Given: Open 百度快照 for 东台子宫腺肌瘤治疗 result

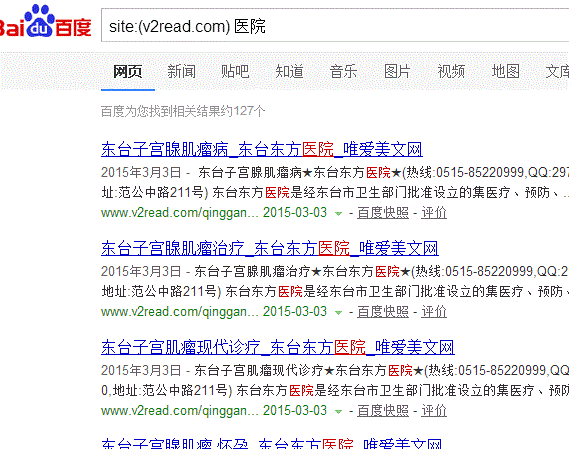Looking at the screenshot, I should [383, 312].
